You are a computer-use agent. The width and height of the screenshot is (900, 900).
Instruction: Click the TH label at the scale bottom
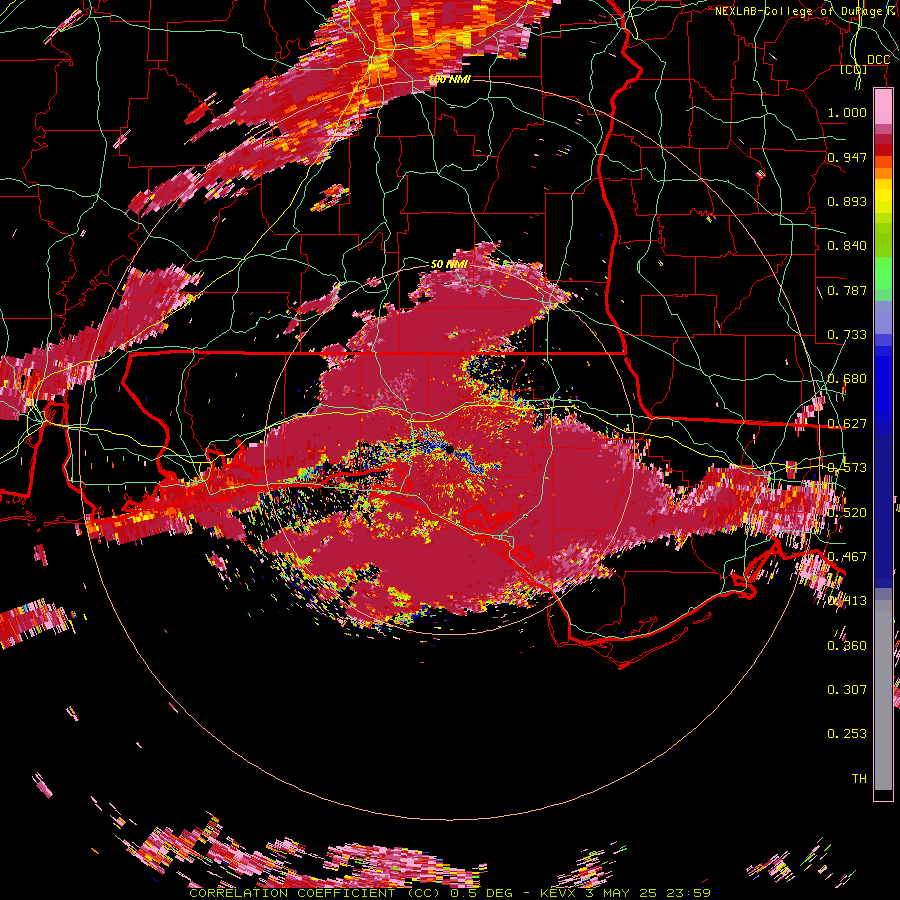click(x=859, y=779)
